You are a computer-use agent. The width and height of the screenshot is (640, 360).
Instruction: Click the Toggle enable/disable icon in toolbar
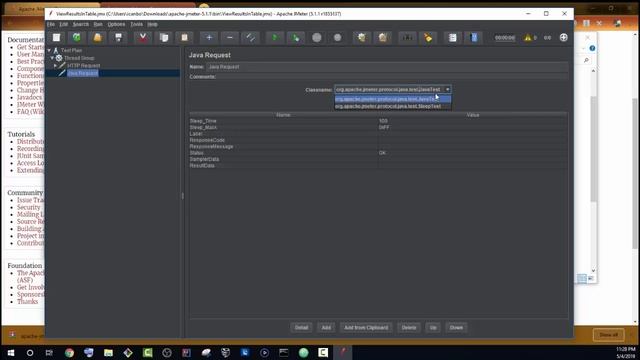tap(251, 38)
